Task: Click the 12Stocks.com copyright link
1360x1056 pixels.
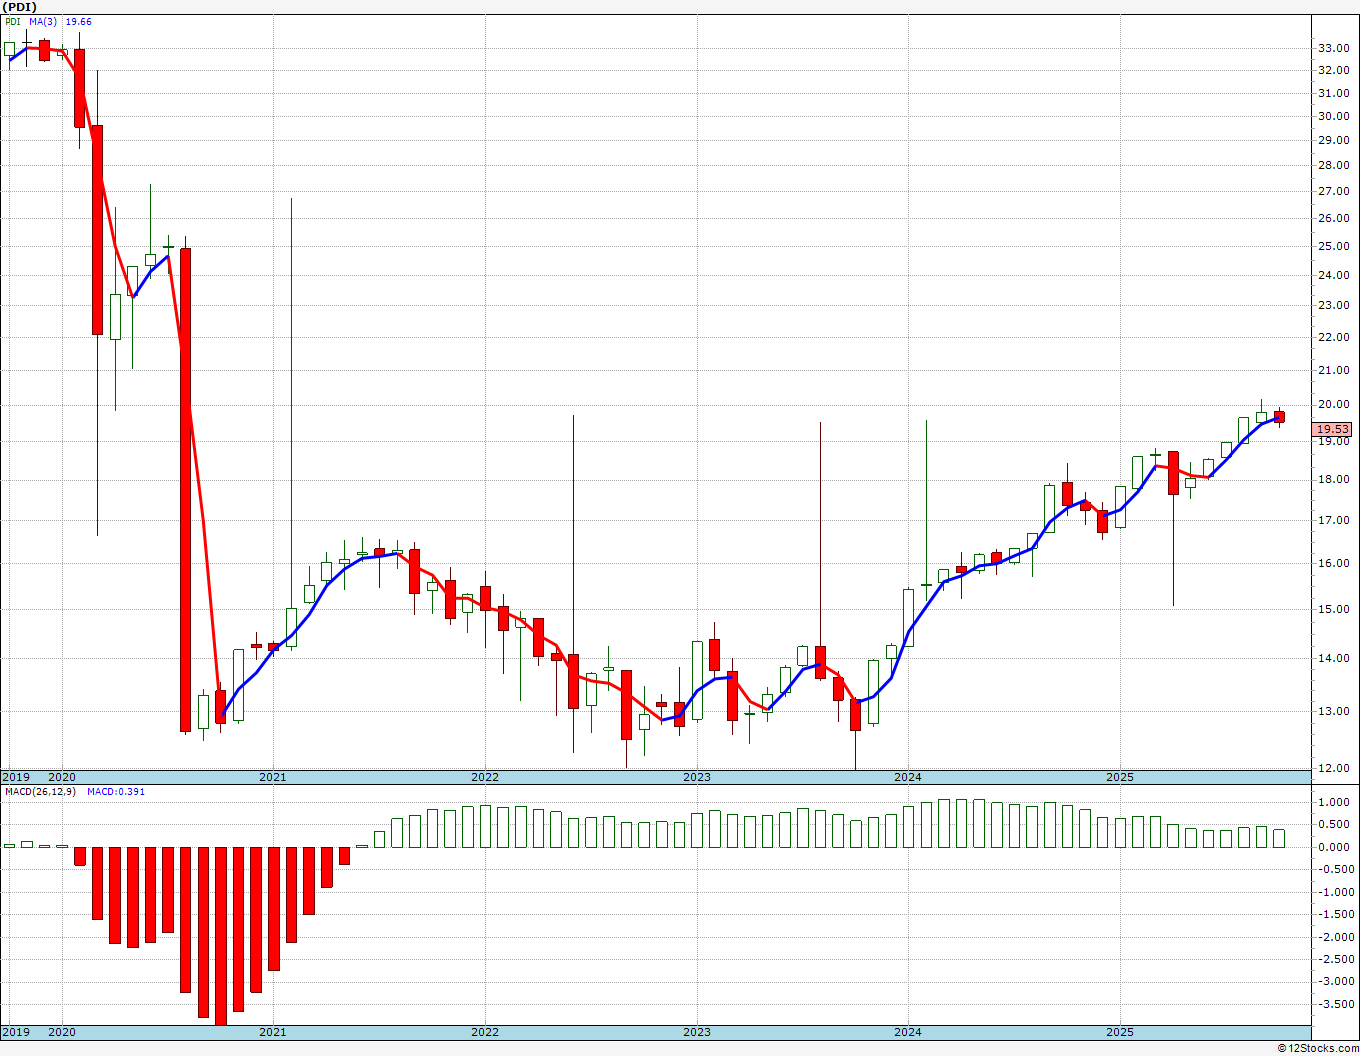Action: 1318,1048
